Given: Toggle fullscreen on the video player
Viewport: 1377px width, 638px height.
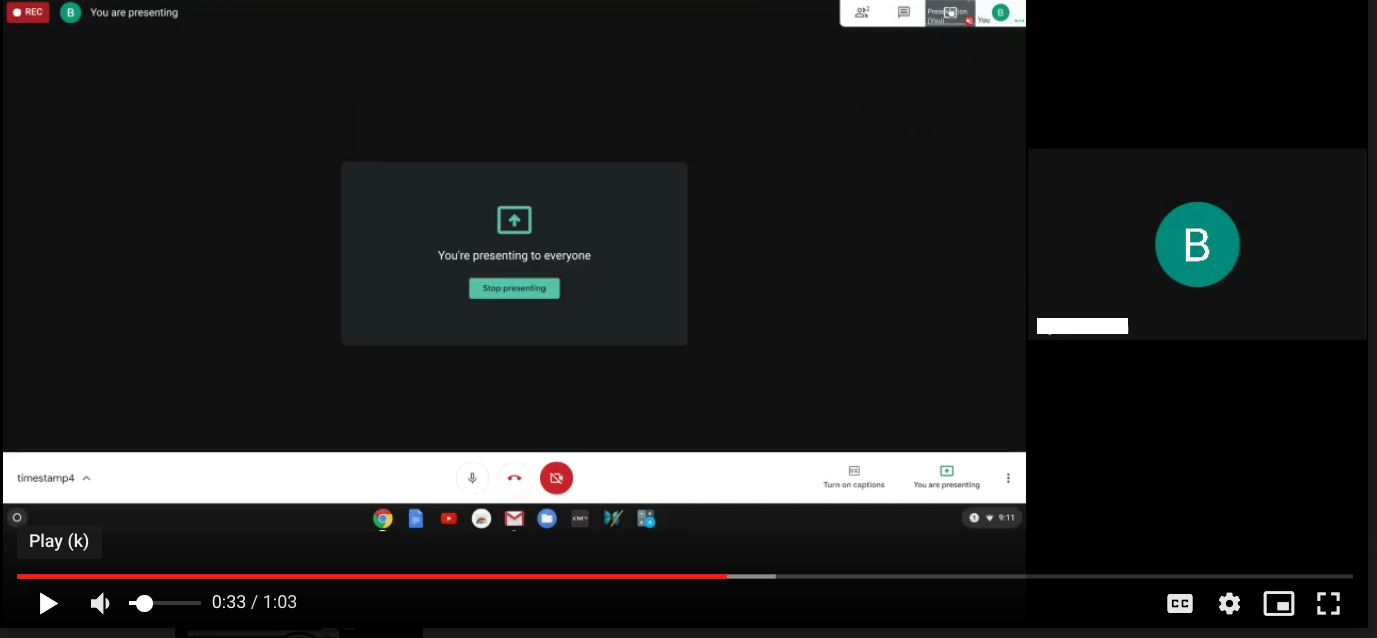Looking at the screenshot, I should (x=1328, y=603).
